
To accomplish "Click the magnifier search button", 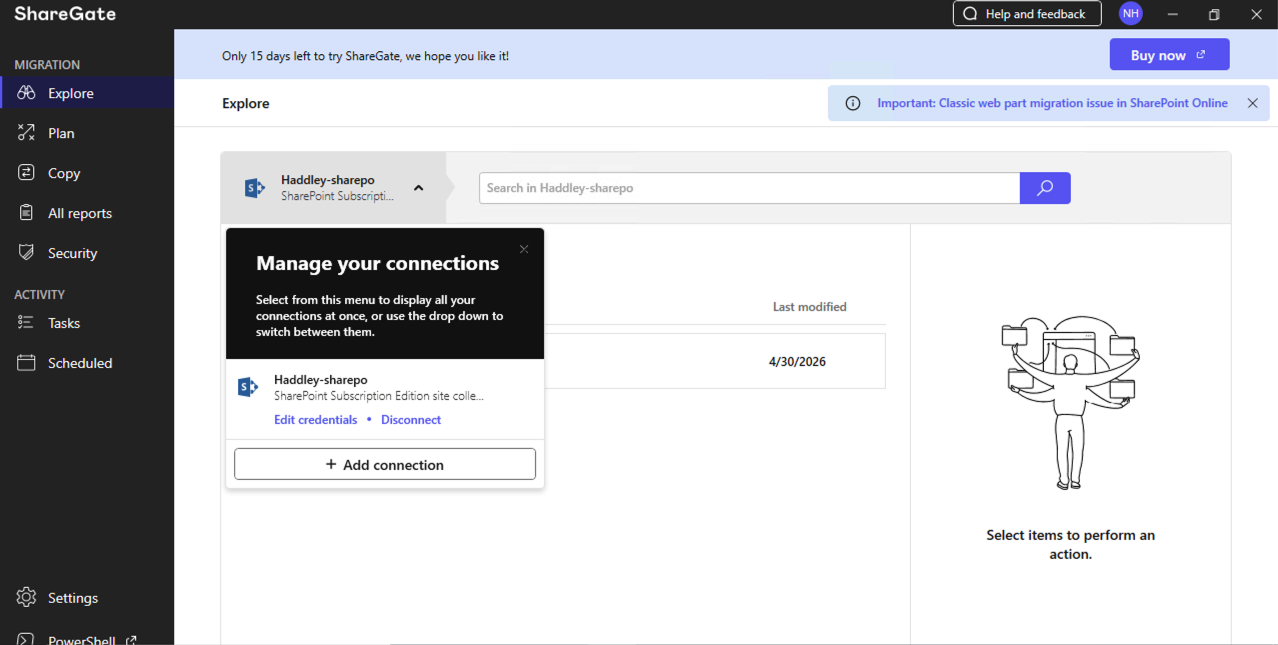I will [x=1045, y=188].
